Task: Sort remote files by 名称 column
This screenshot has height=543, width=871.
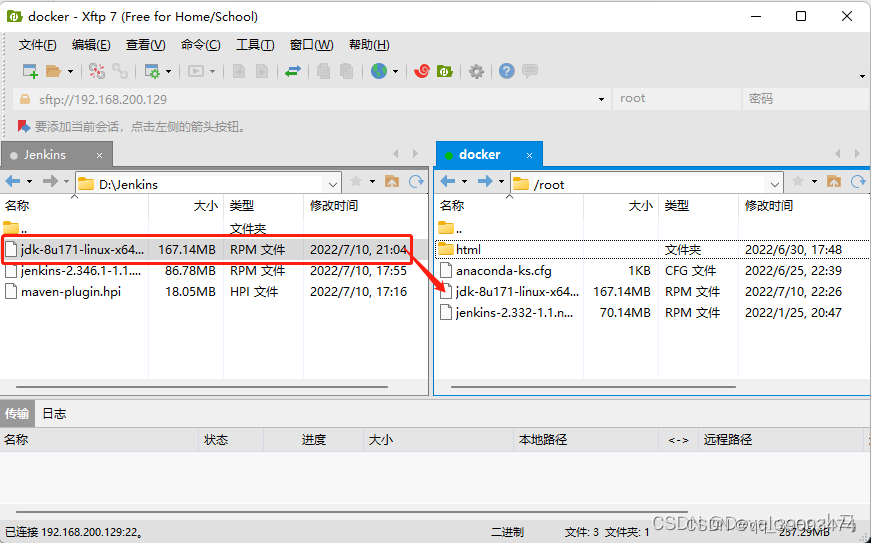Action: coord(509,206)
